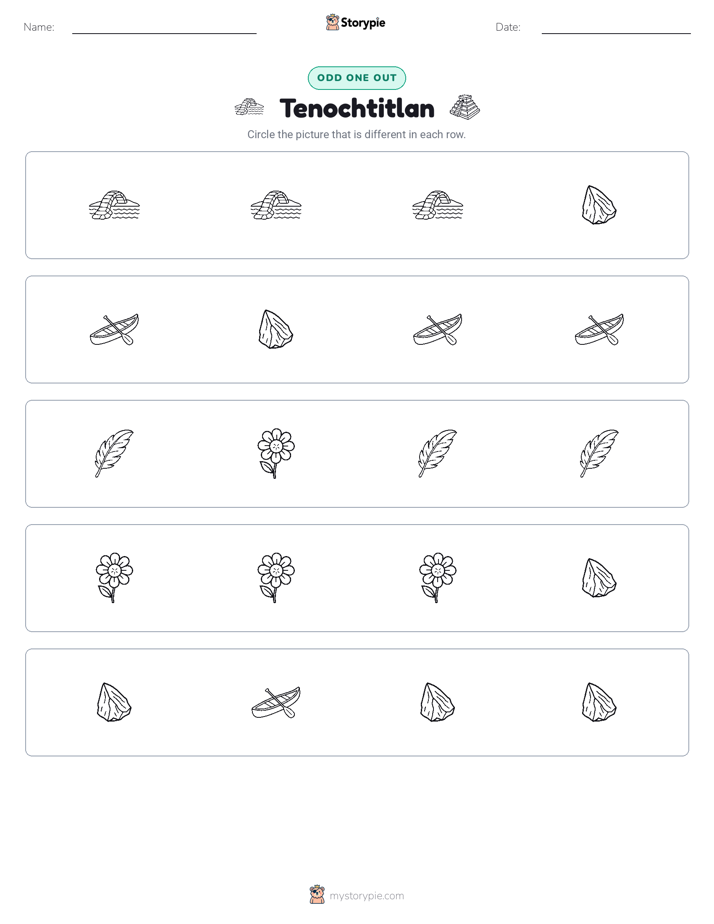
Task: Click the stone icon in the flower row
Action: coord(599,578)
